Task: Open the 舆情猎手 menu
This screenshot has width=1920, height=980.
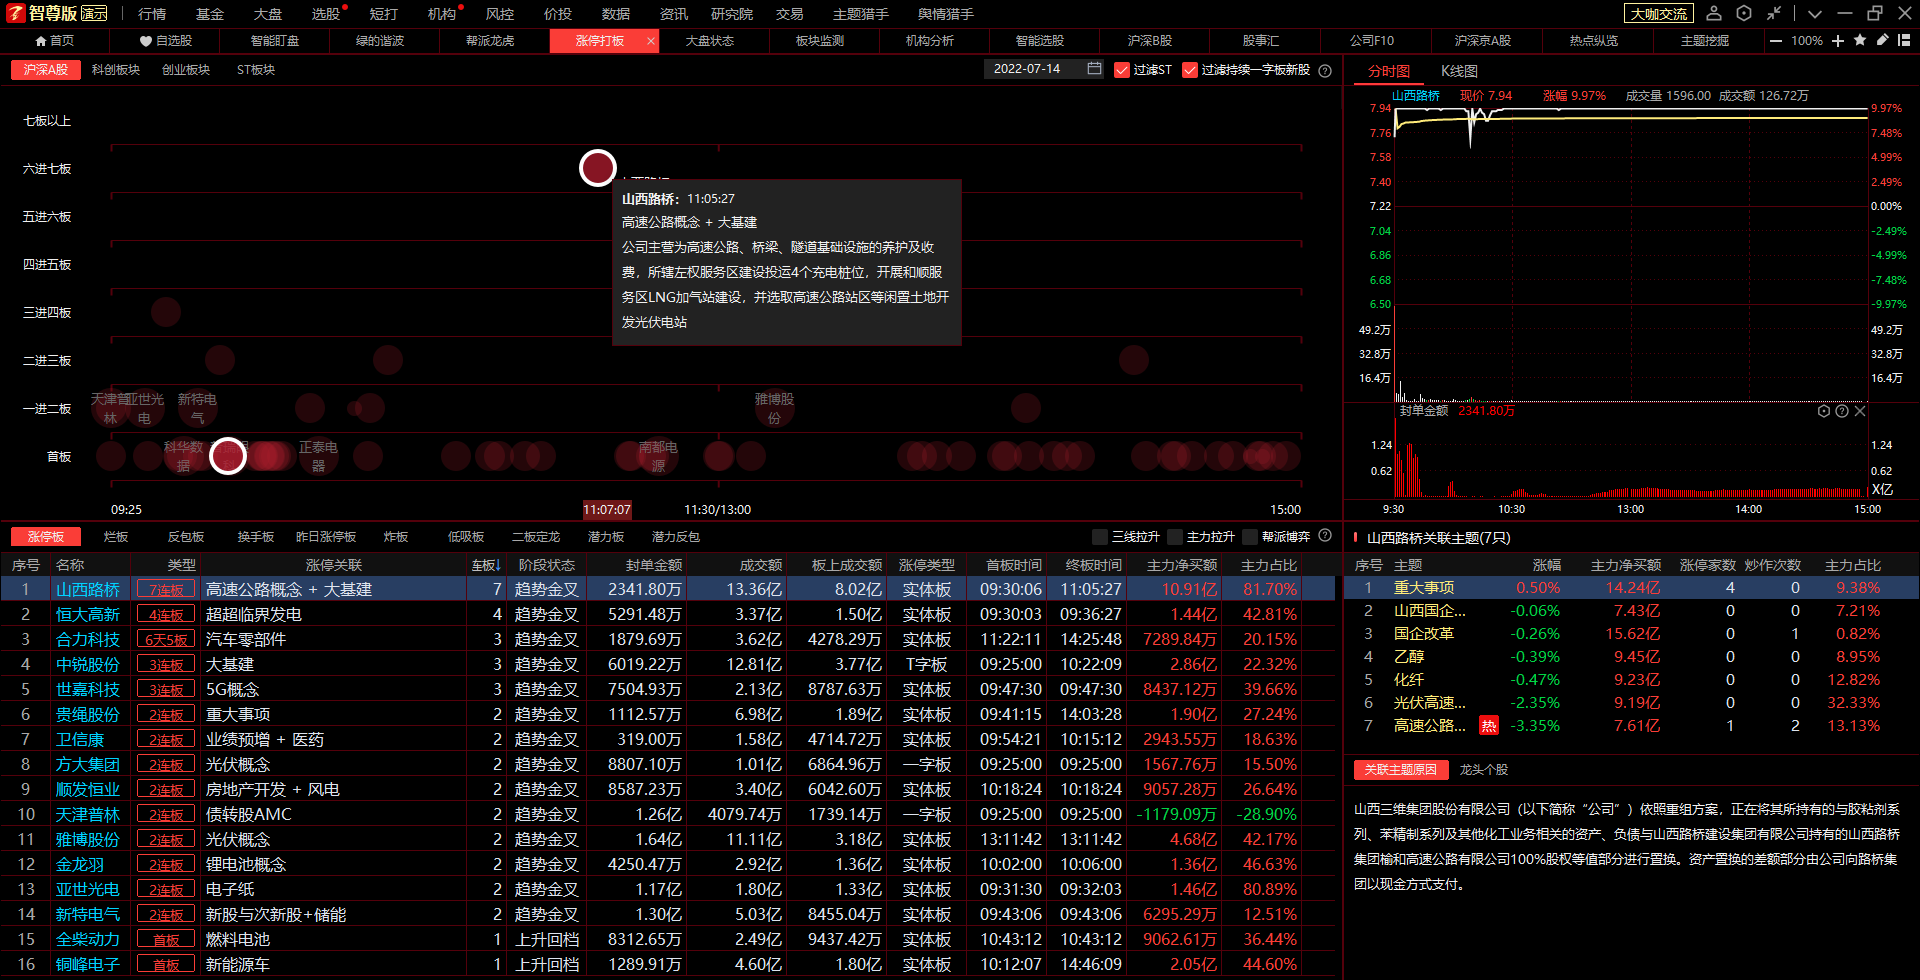Action: [946, 14]
